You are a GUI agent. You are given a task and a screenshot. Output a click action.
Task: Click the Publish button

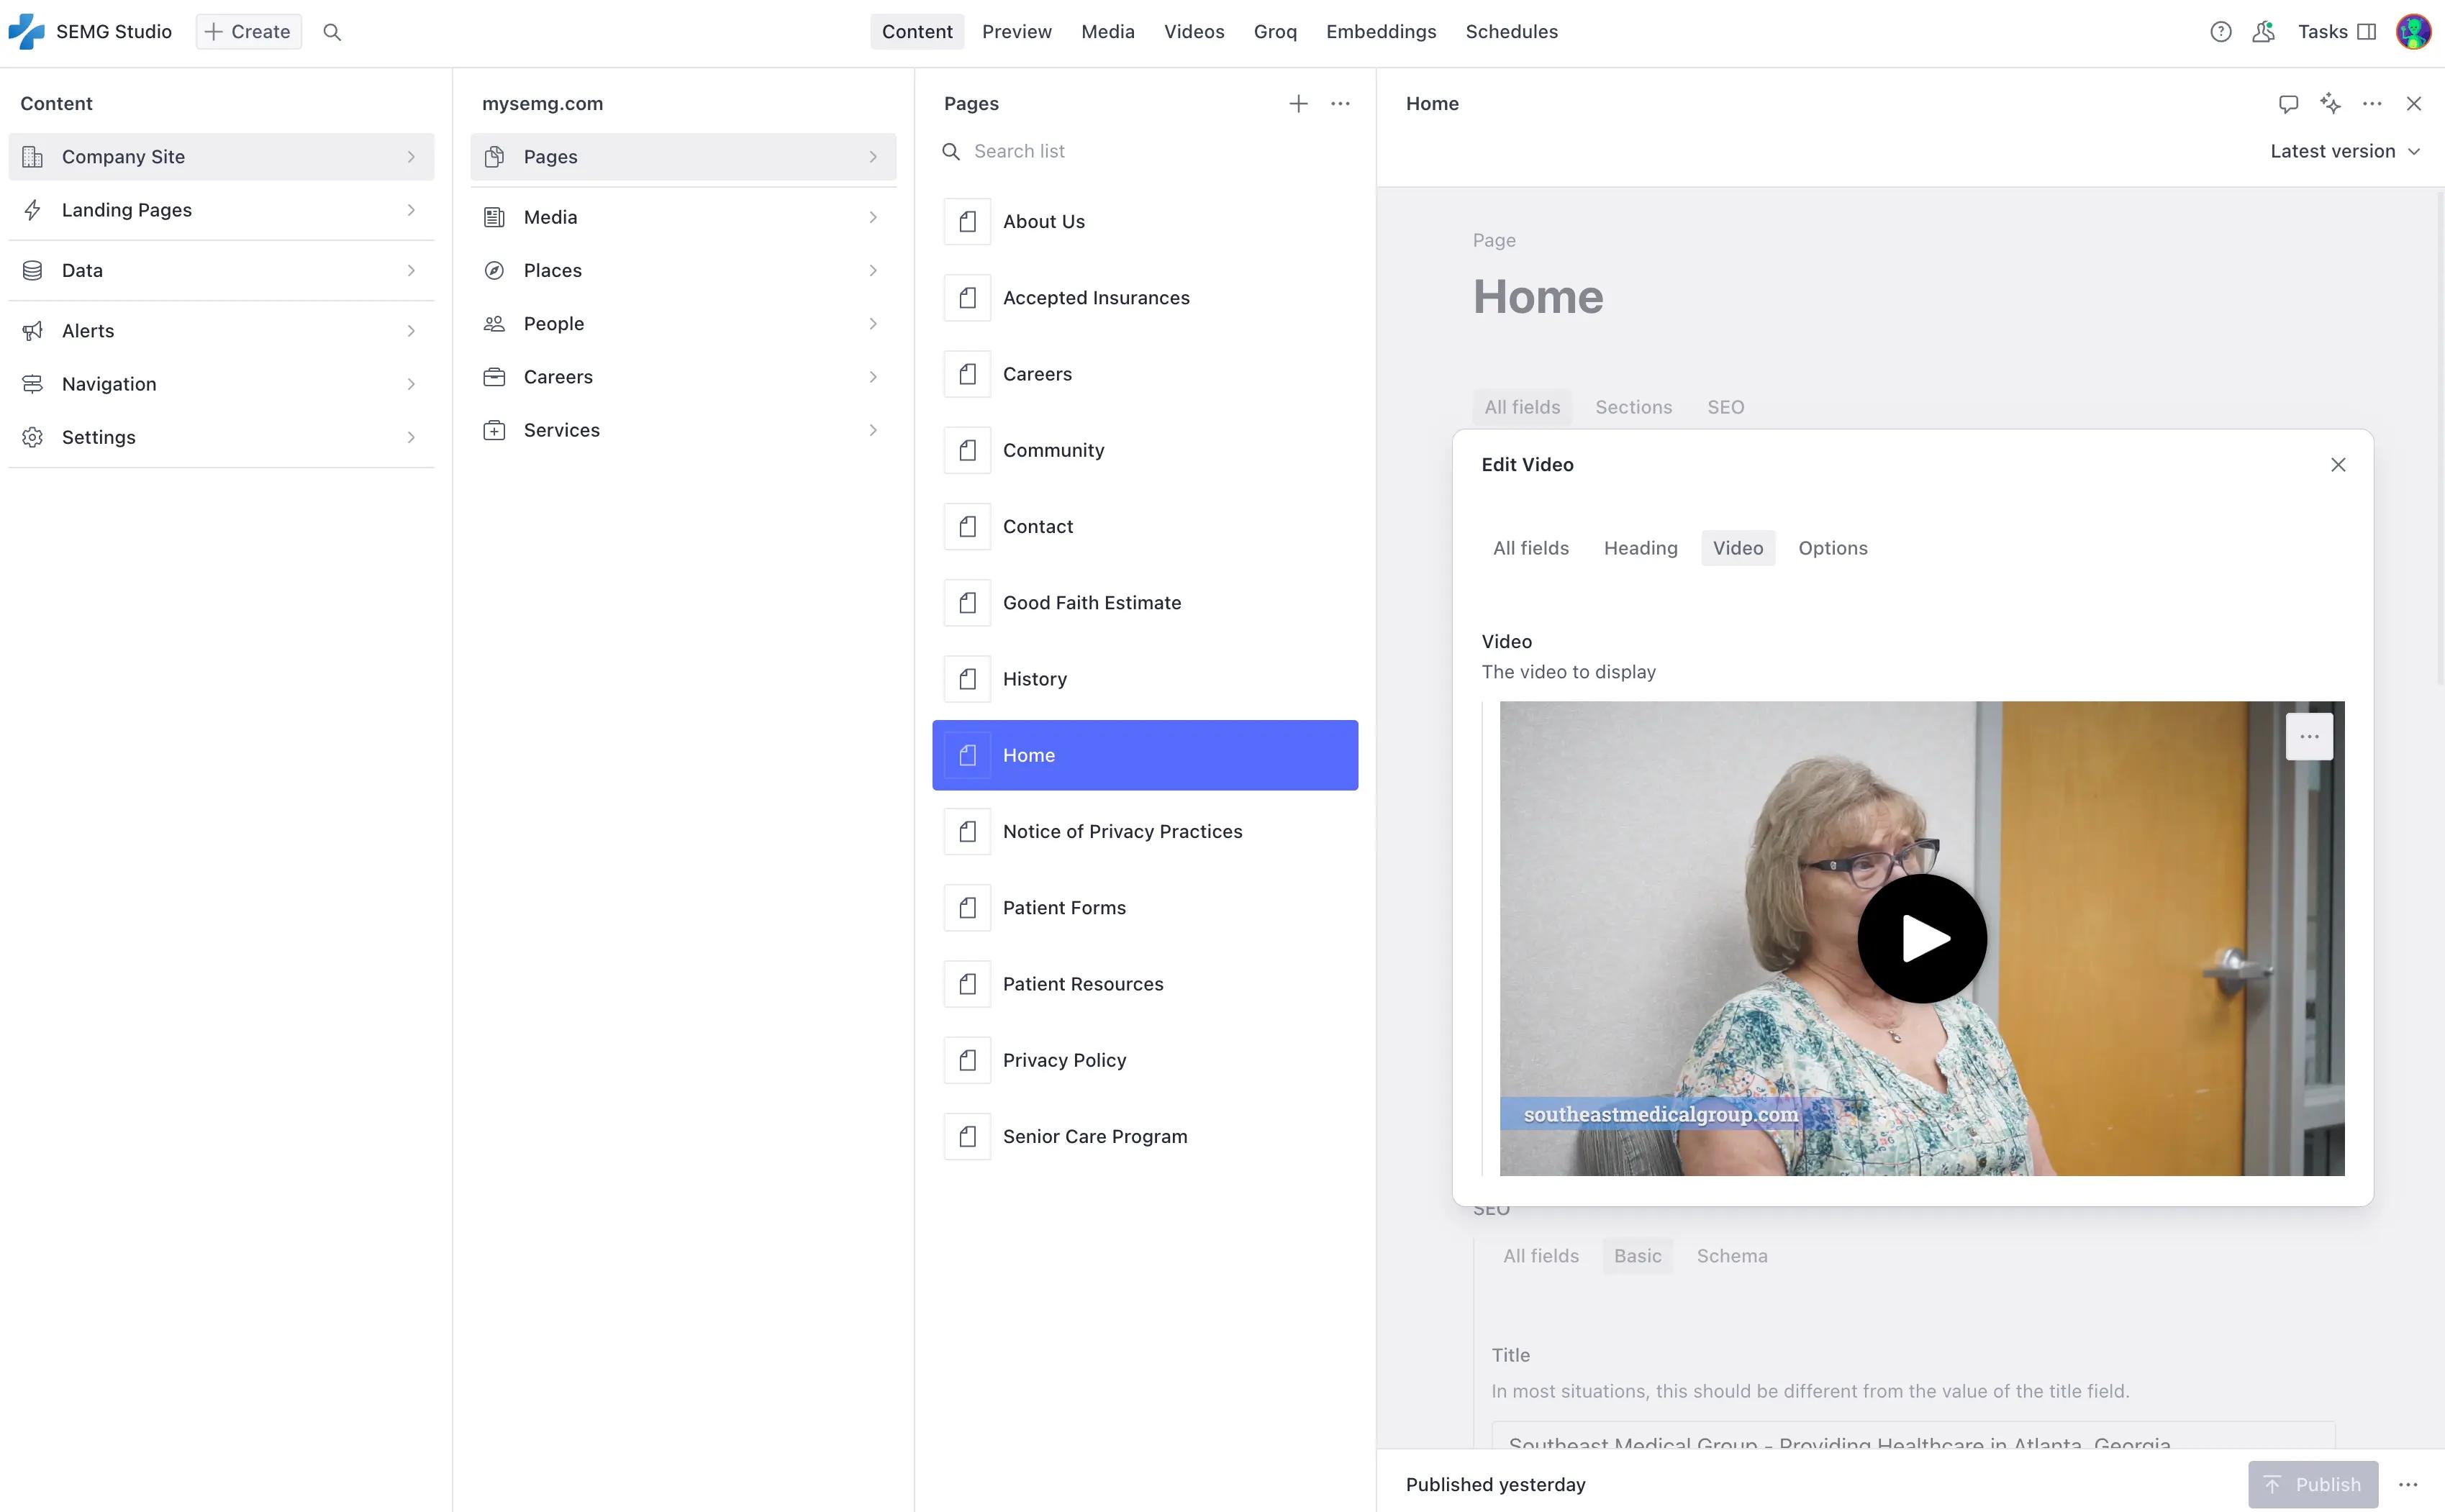(x=2312, y=1484)
